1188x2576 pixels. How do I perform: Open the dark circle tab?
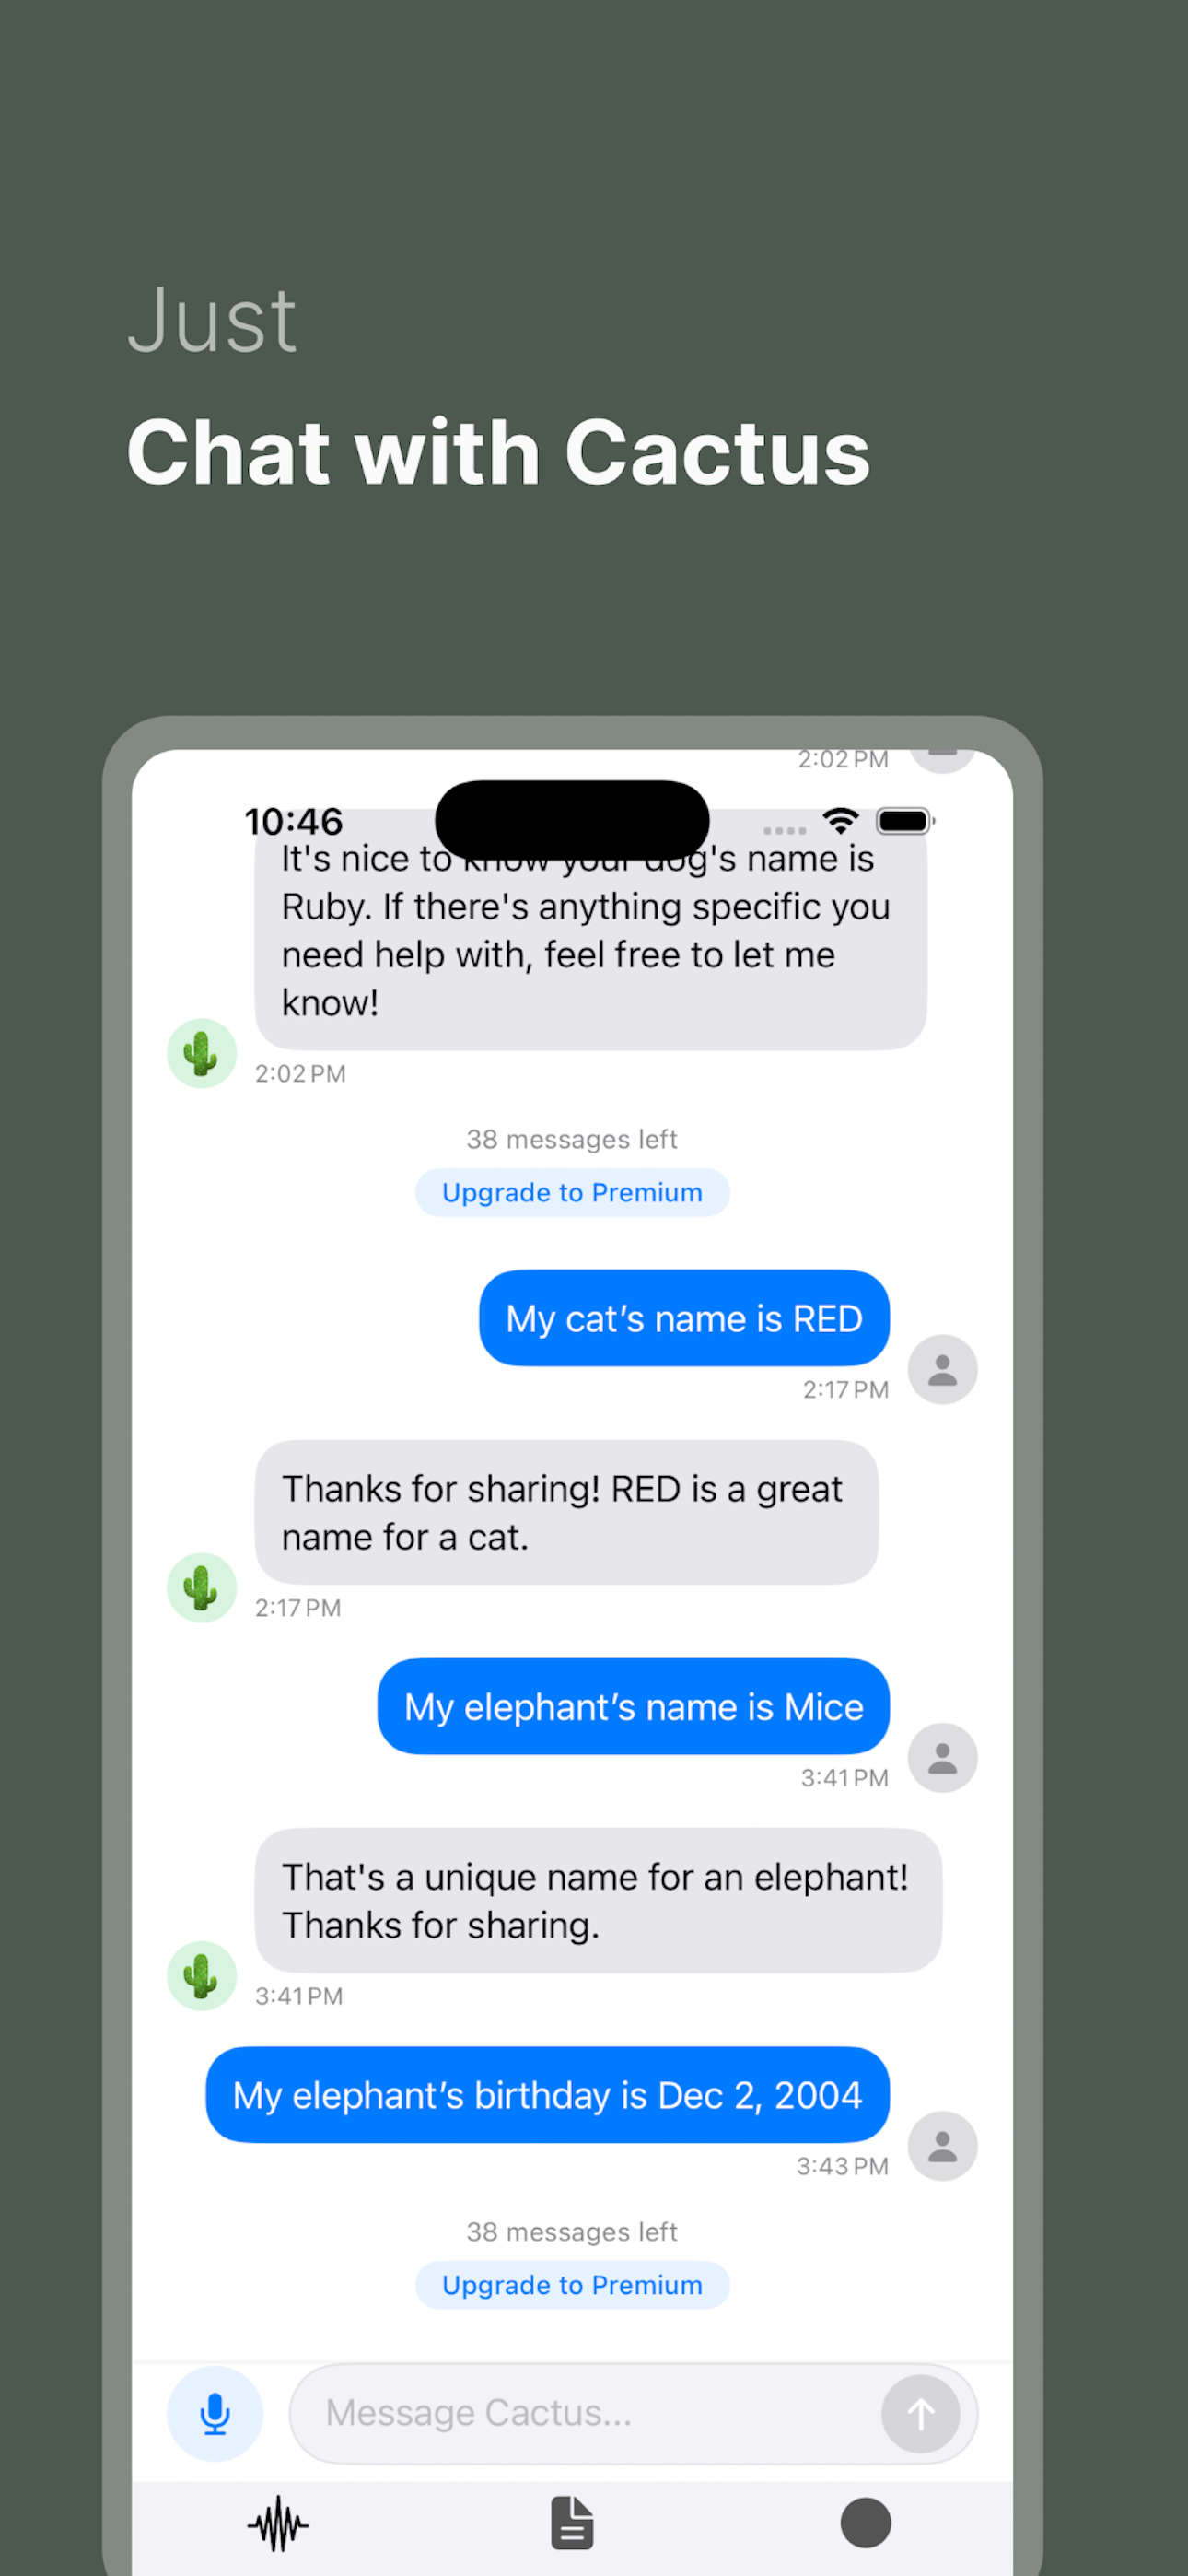pos(866,2522)
